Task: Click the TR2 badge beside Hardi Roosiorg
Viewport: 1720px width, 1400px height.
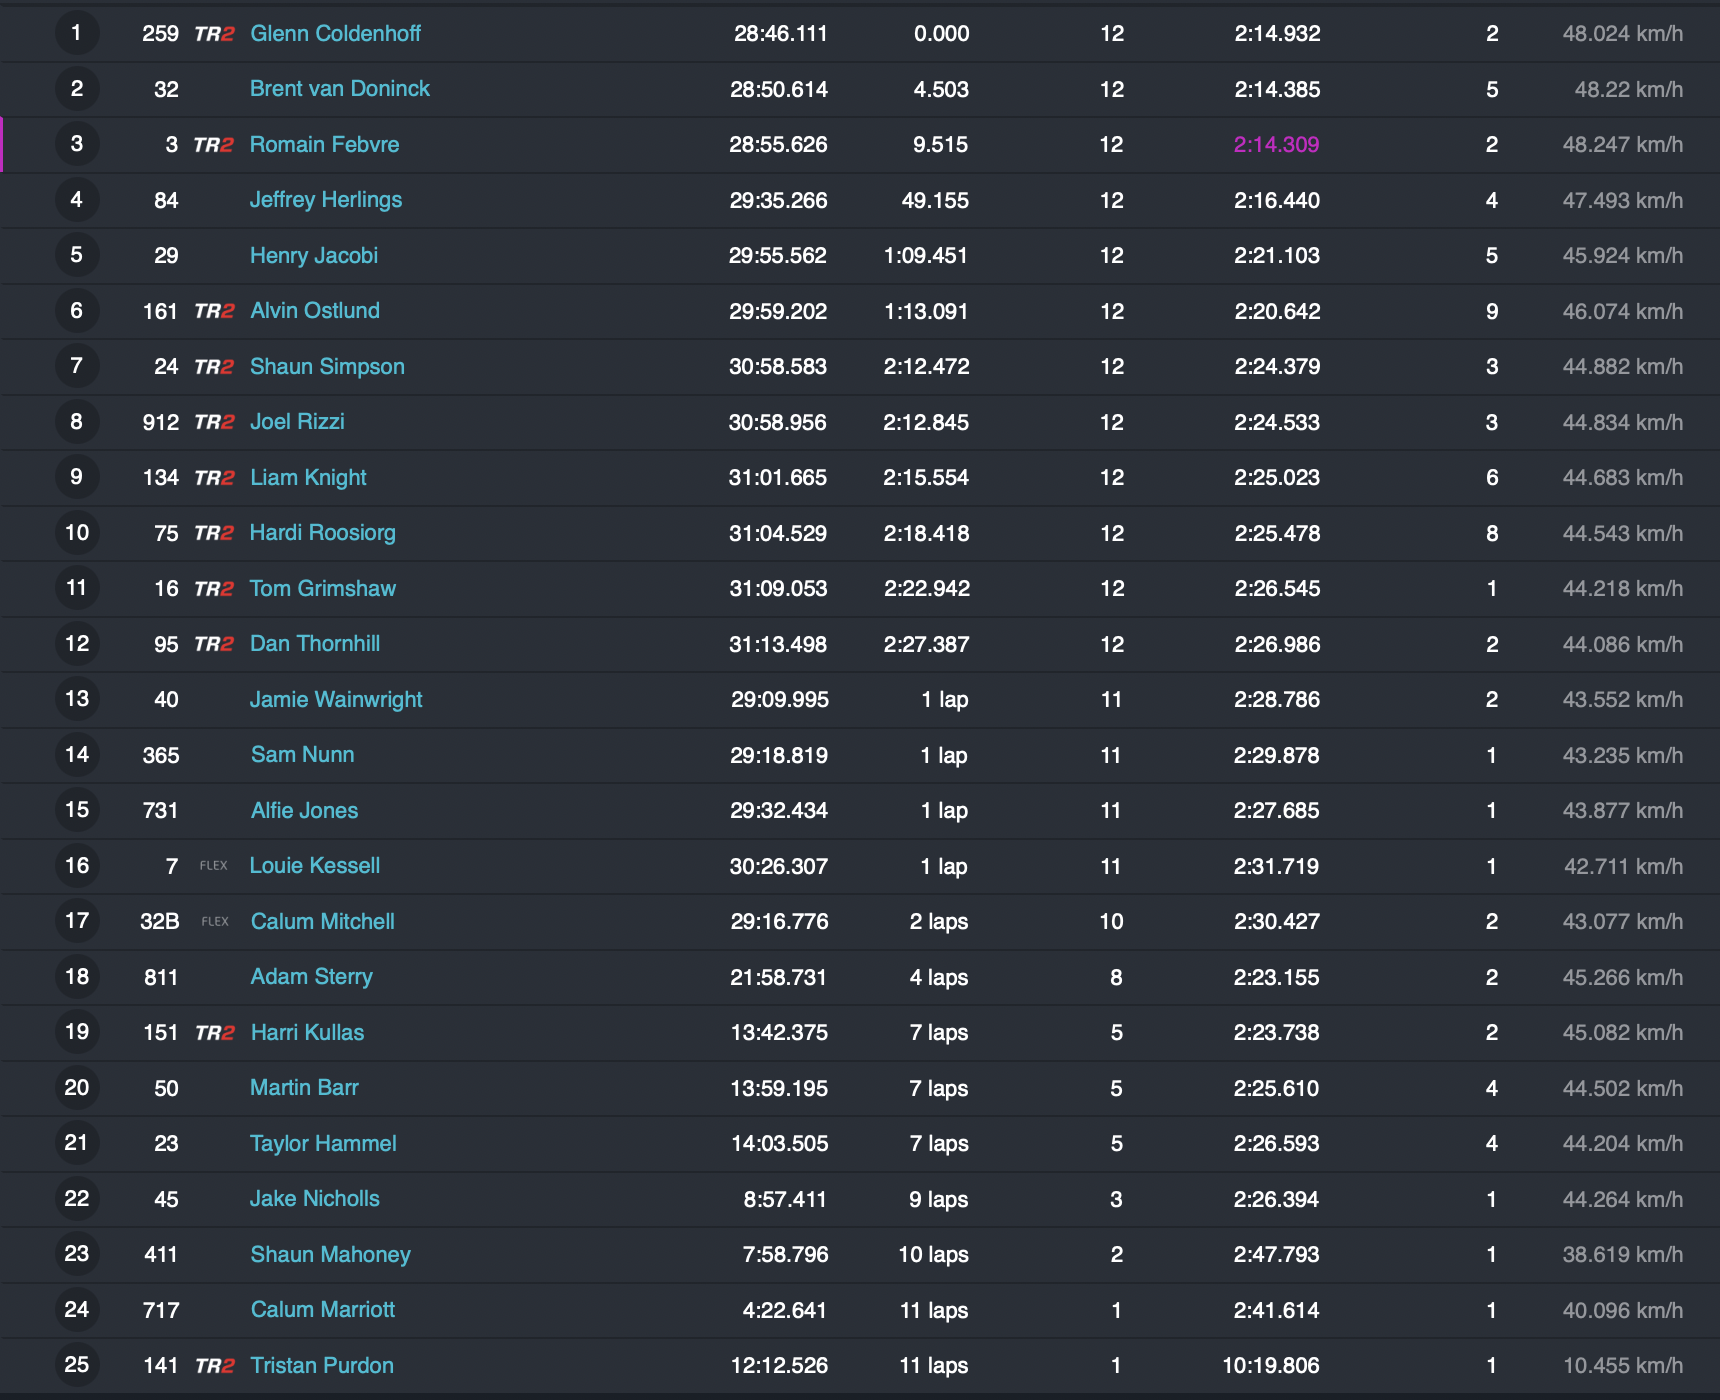Action: 214,533
